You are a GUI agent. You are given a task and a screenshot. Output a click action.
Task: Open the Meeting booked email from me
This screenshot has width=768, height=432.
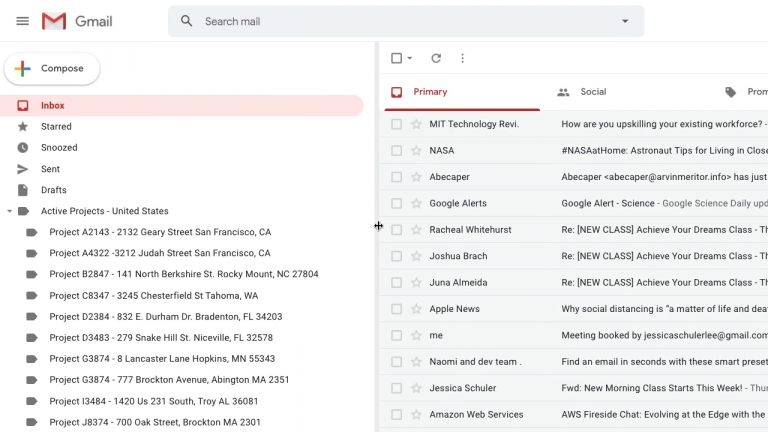[664, 336]
